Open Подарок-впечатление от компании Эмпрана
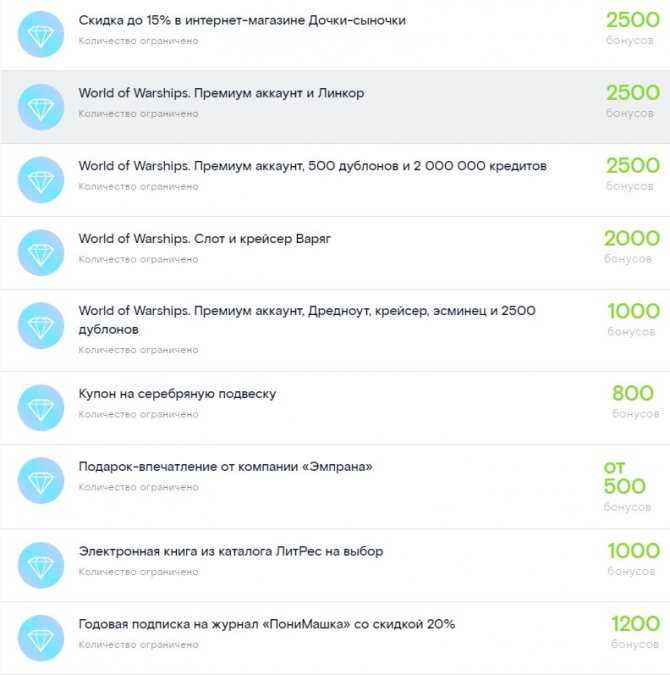Screen dimensions: 670x675 (226, 467)
